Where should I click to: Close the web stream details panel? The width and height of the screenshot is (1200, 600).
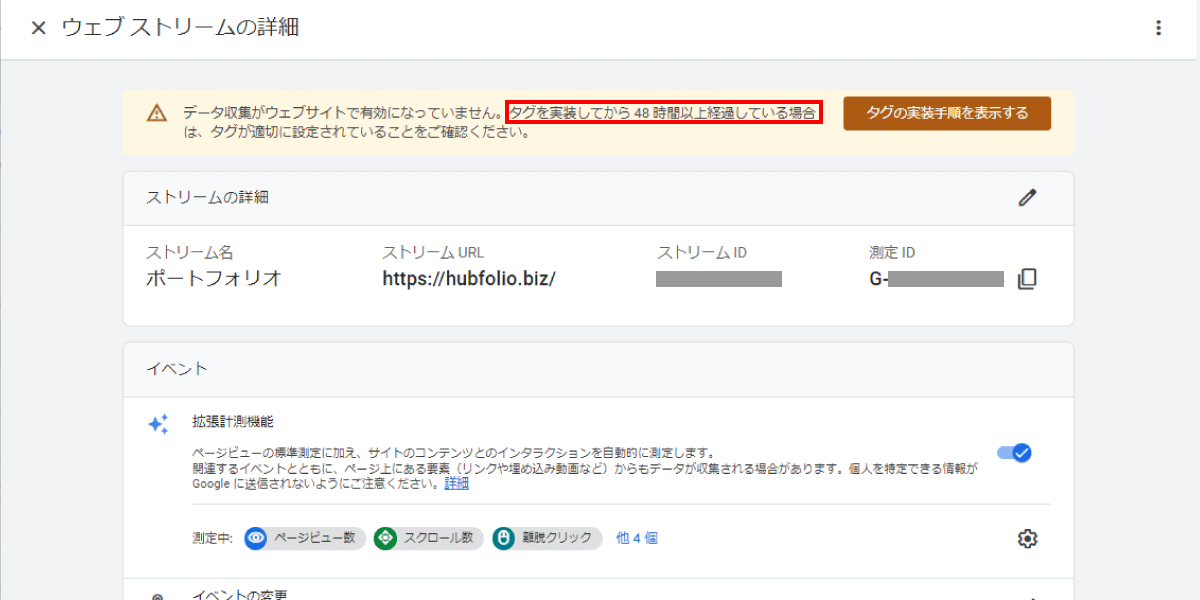coord(38,28)
